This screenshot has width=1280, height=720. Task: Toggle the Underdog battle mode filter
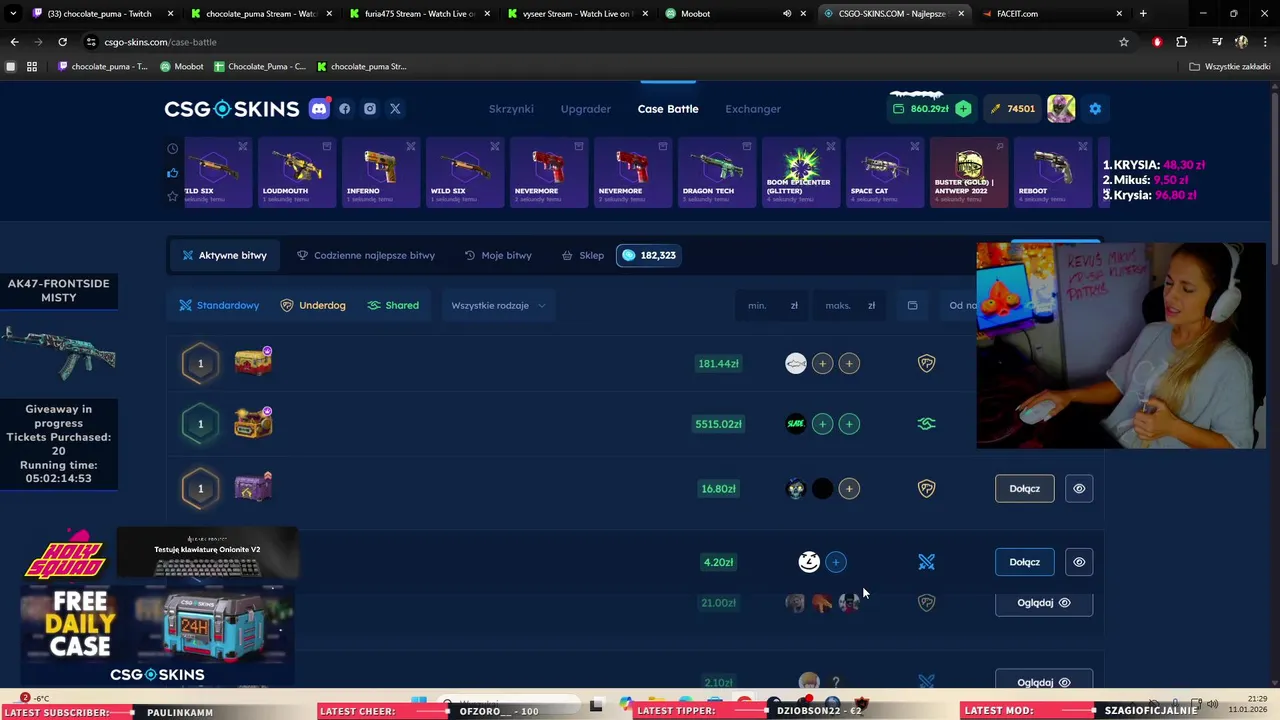point(313,305)
